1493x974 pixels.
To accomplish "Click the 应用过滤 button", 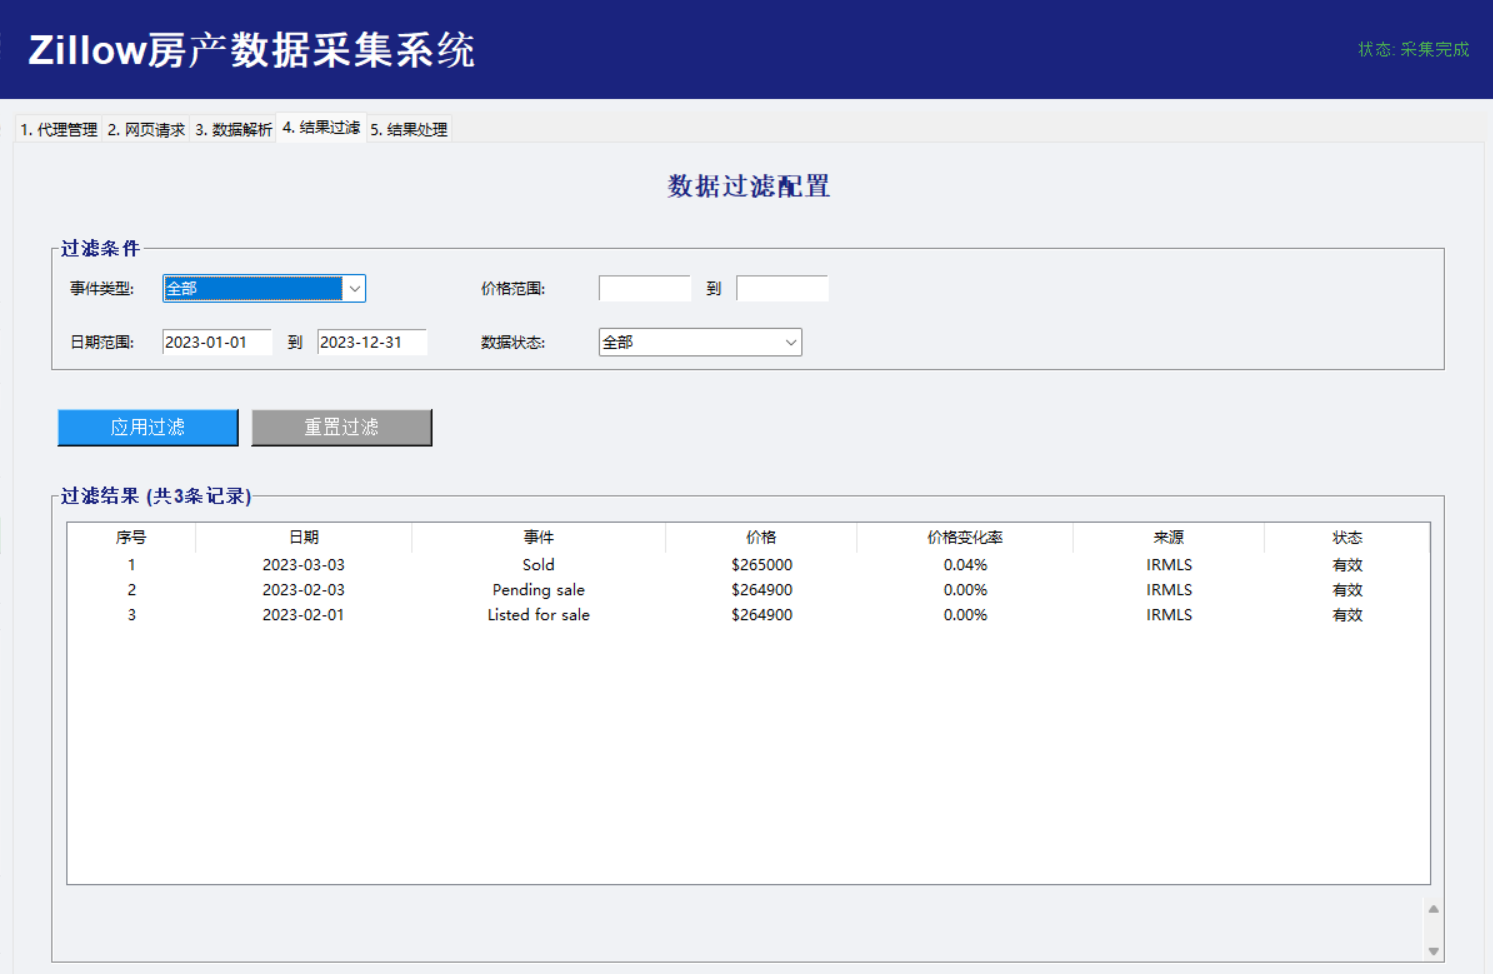I will pos(148,428).
